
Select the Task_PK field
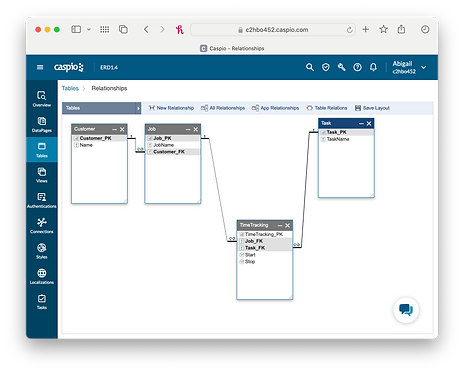(x=346, y=132)
